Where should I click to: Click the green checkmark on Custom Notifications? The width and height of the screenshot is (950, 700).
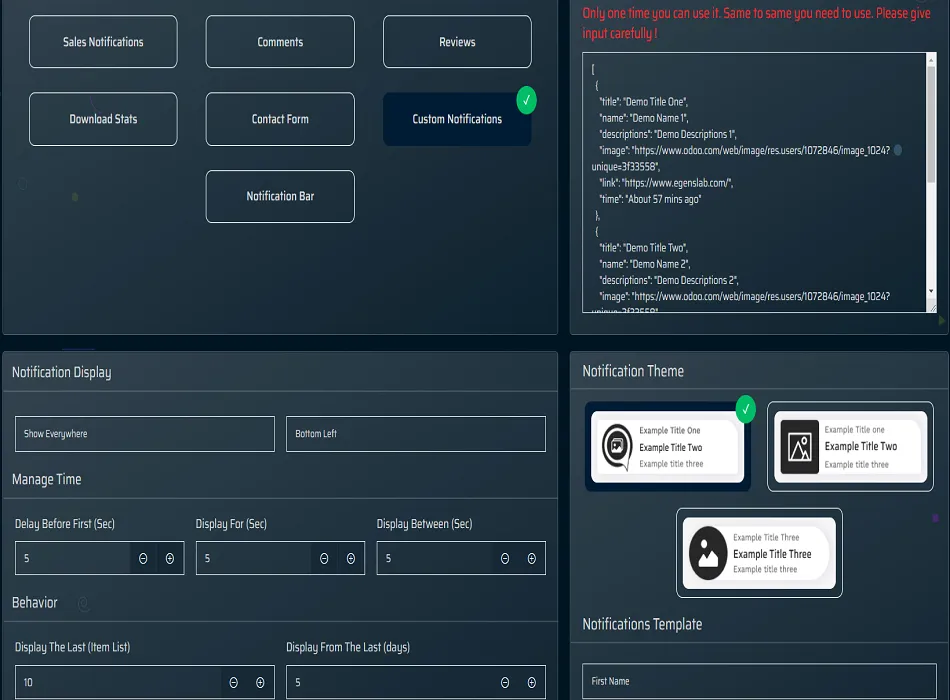pyautogui.click(x=526, y=100)
